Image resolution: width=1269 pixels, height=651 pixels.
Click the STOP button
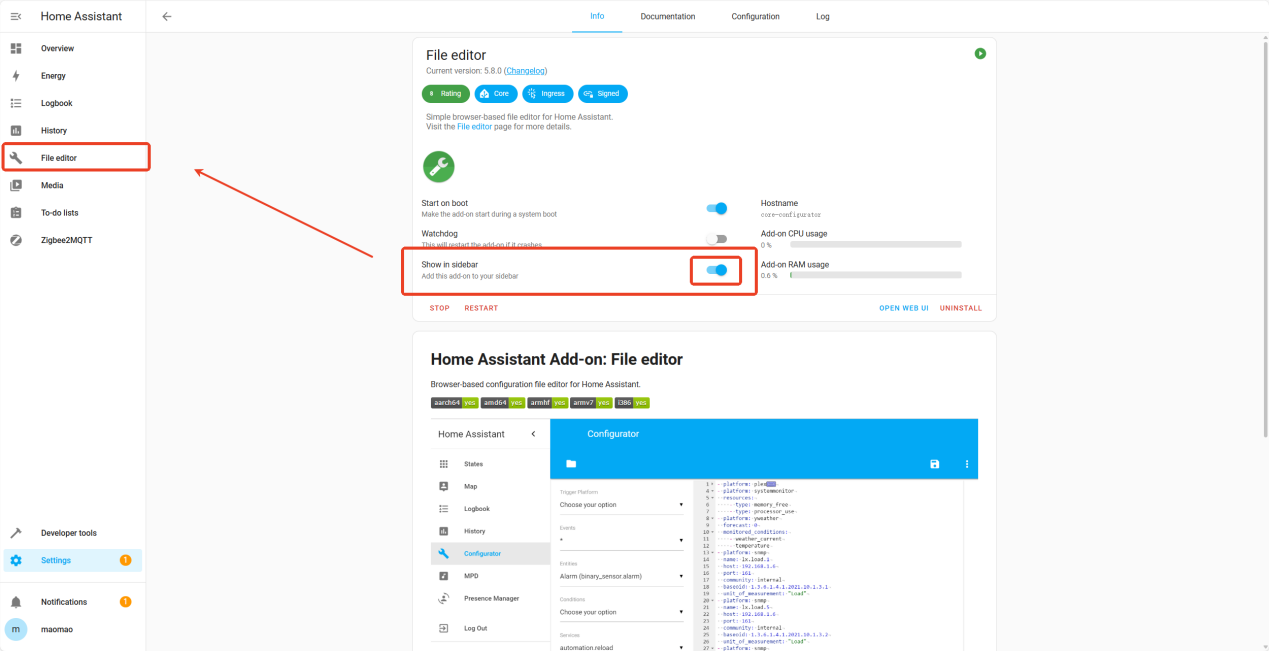(x=440, y=308)
